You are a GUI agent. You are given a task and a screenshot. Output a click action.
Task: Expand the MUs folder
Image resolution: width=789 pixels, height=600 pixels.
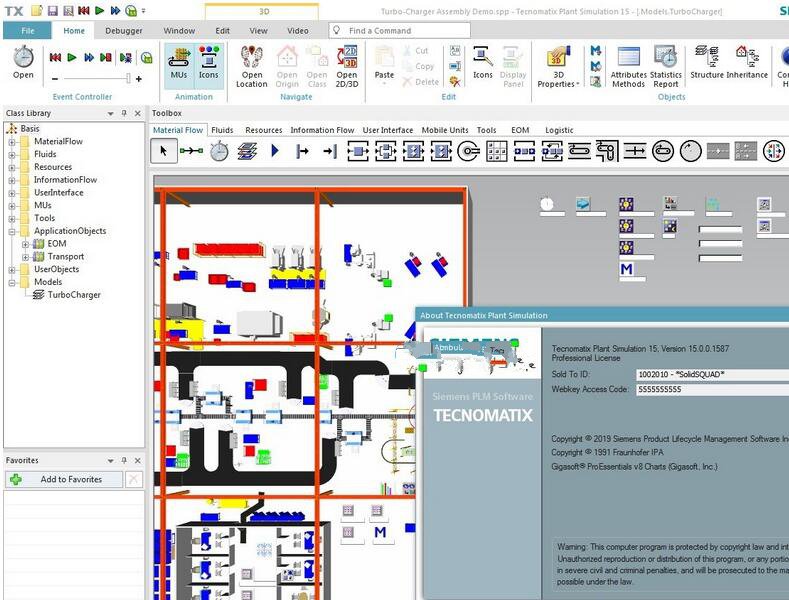[x=12, y=205]
